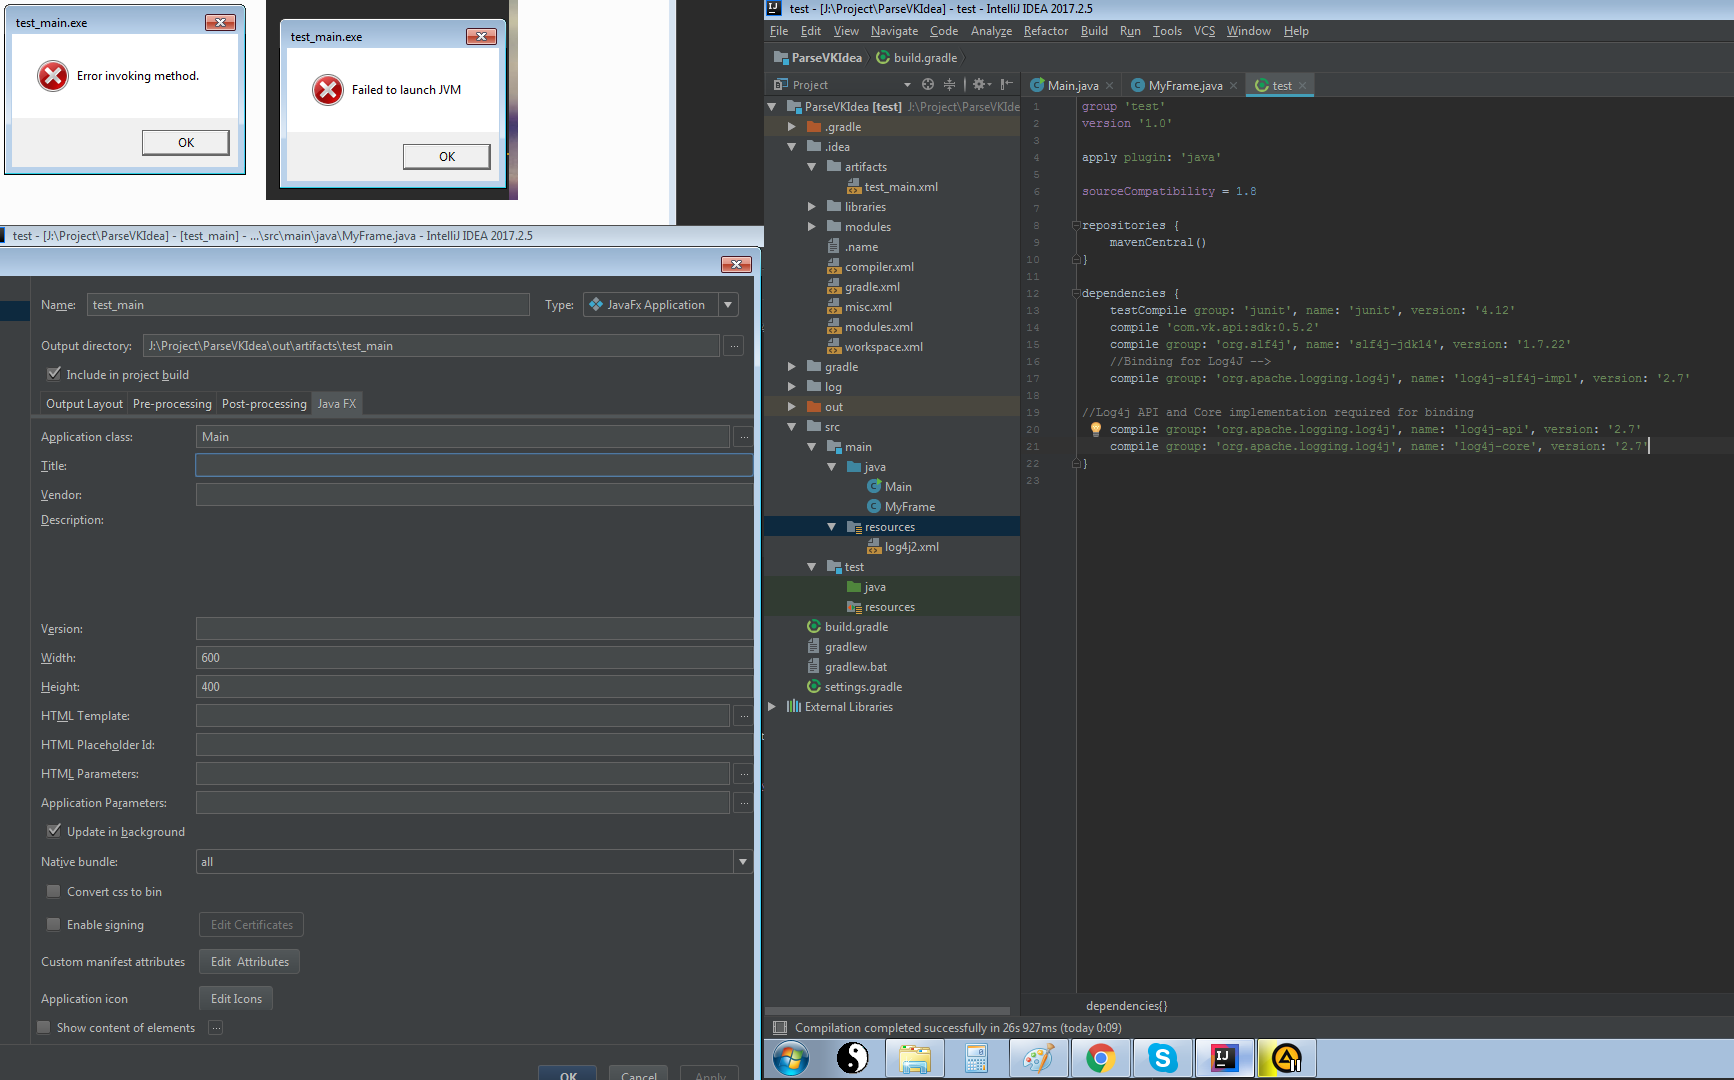Toggle Update in background checkbox
1734x1080 pixels.
pos(54,831)
